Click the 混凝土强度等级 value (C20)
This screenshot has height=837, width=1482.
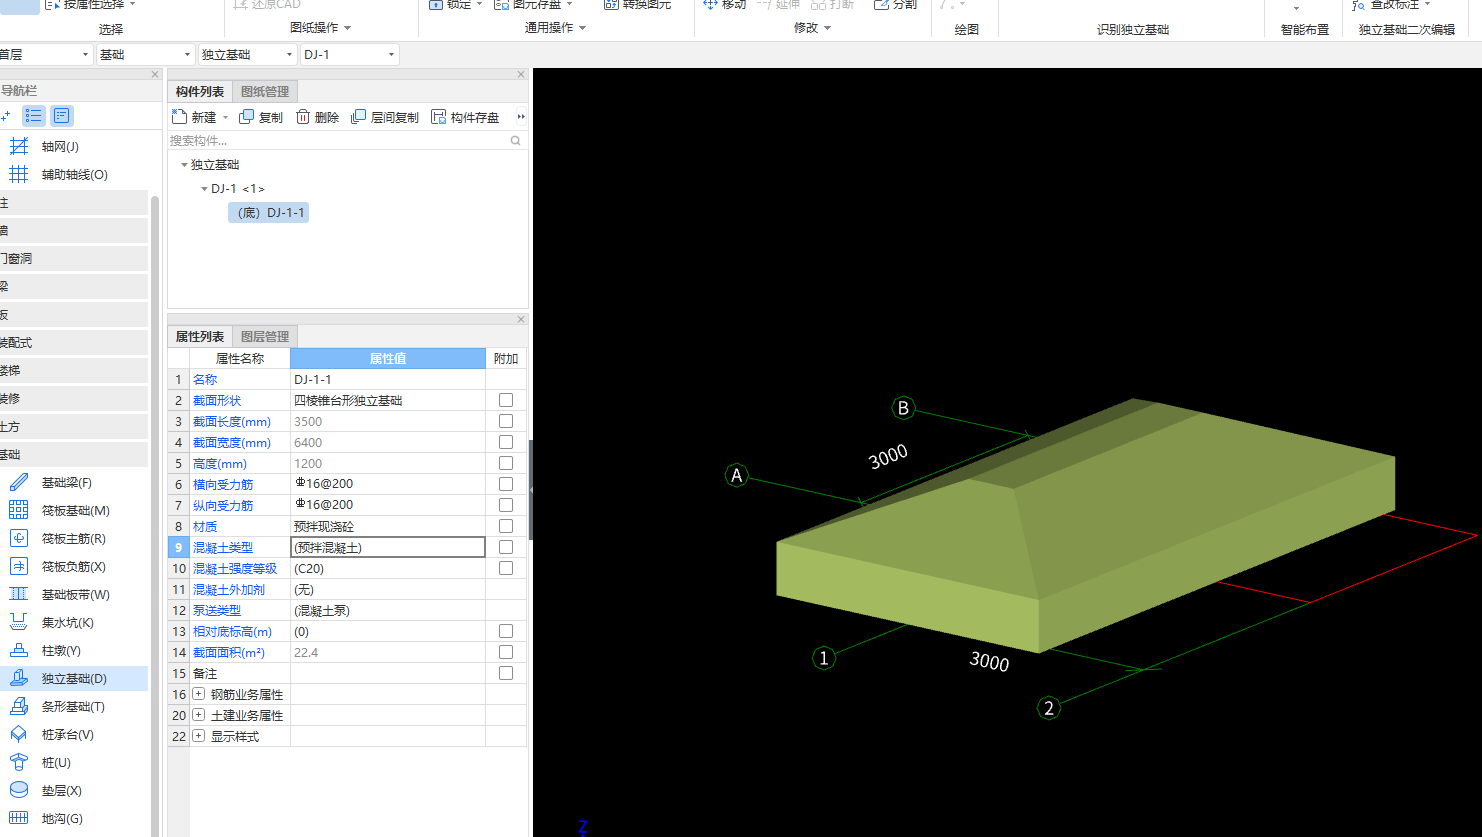tap(388, 568)
